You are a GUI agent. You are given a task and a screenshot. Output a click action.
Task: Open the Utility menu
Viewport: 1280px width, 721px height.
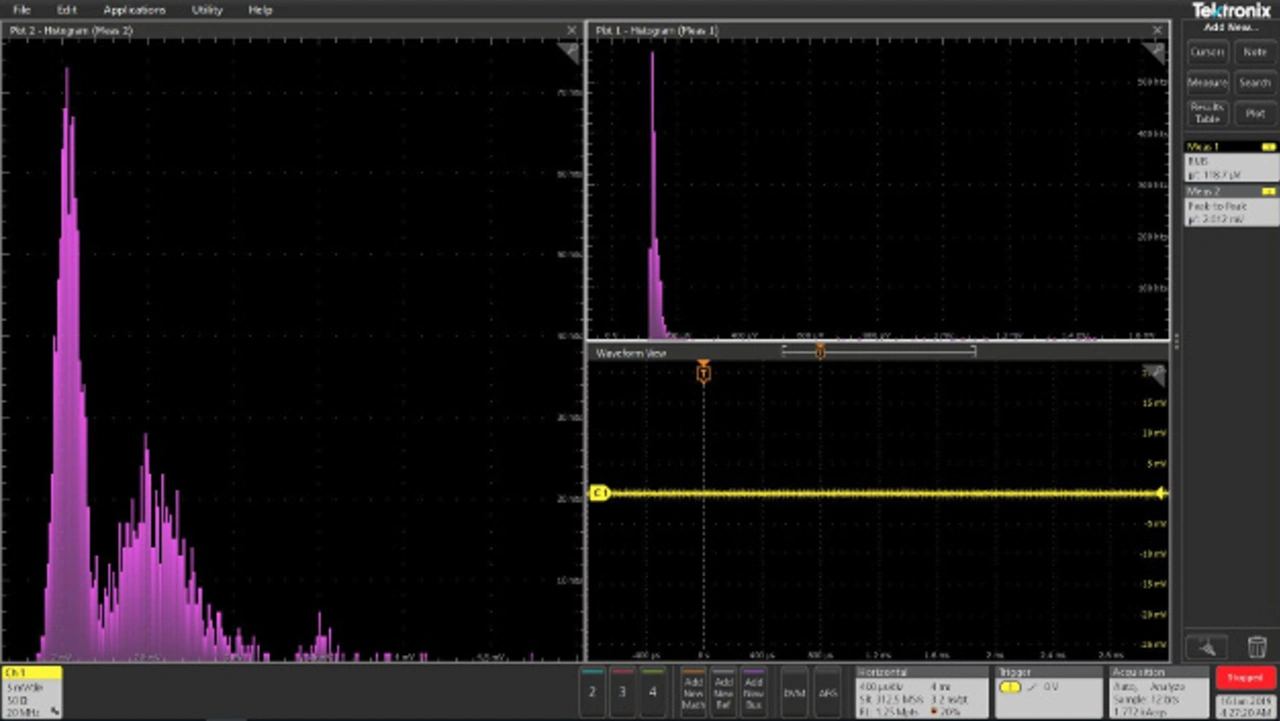click(207, 10)
